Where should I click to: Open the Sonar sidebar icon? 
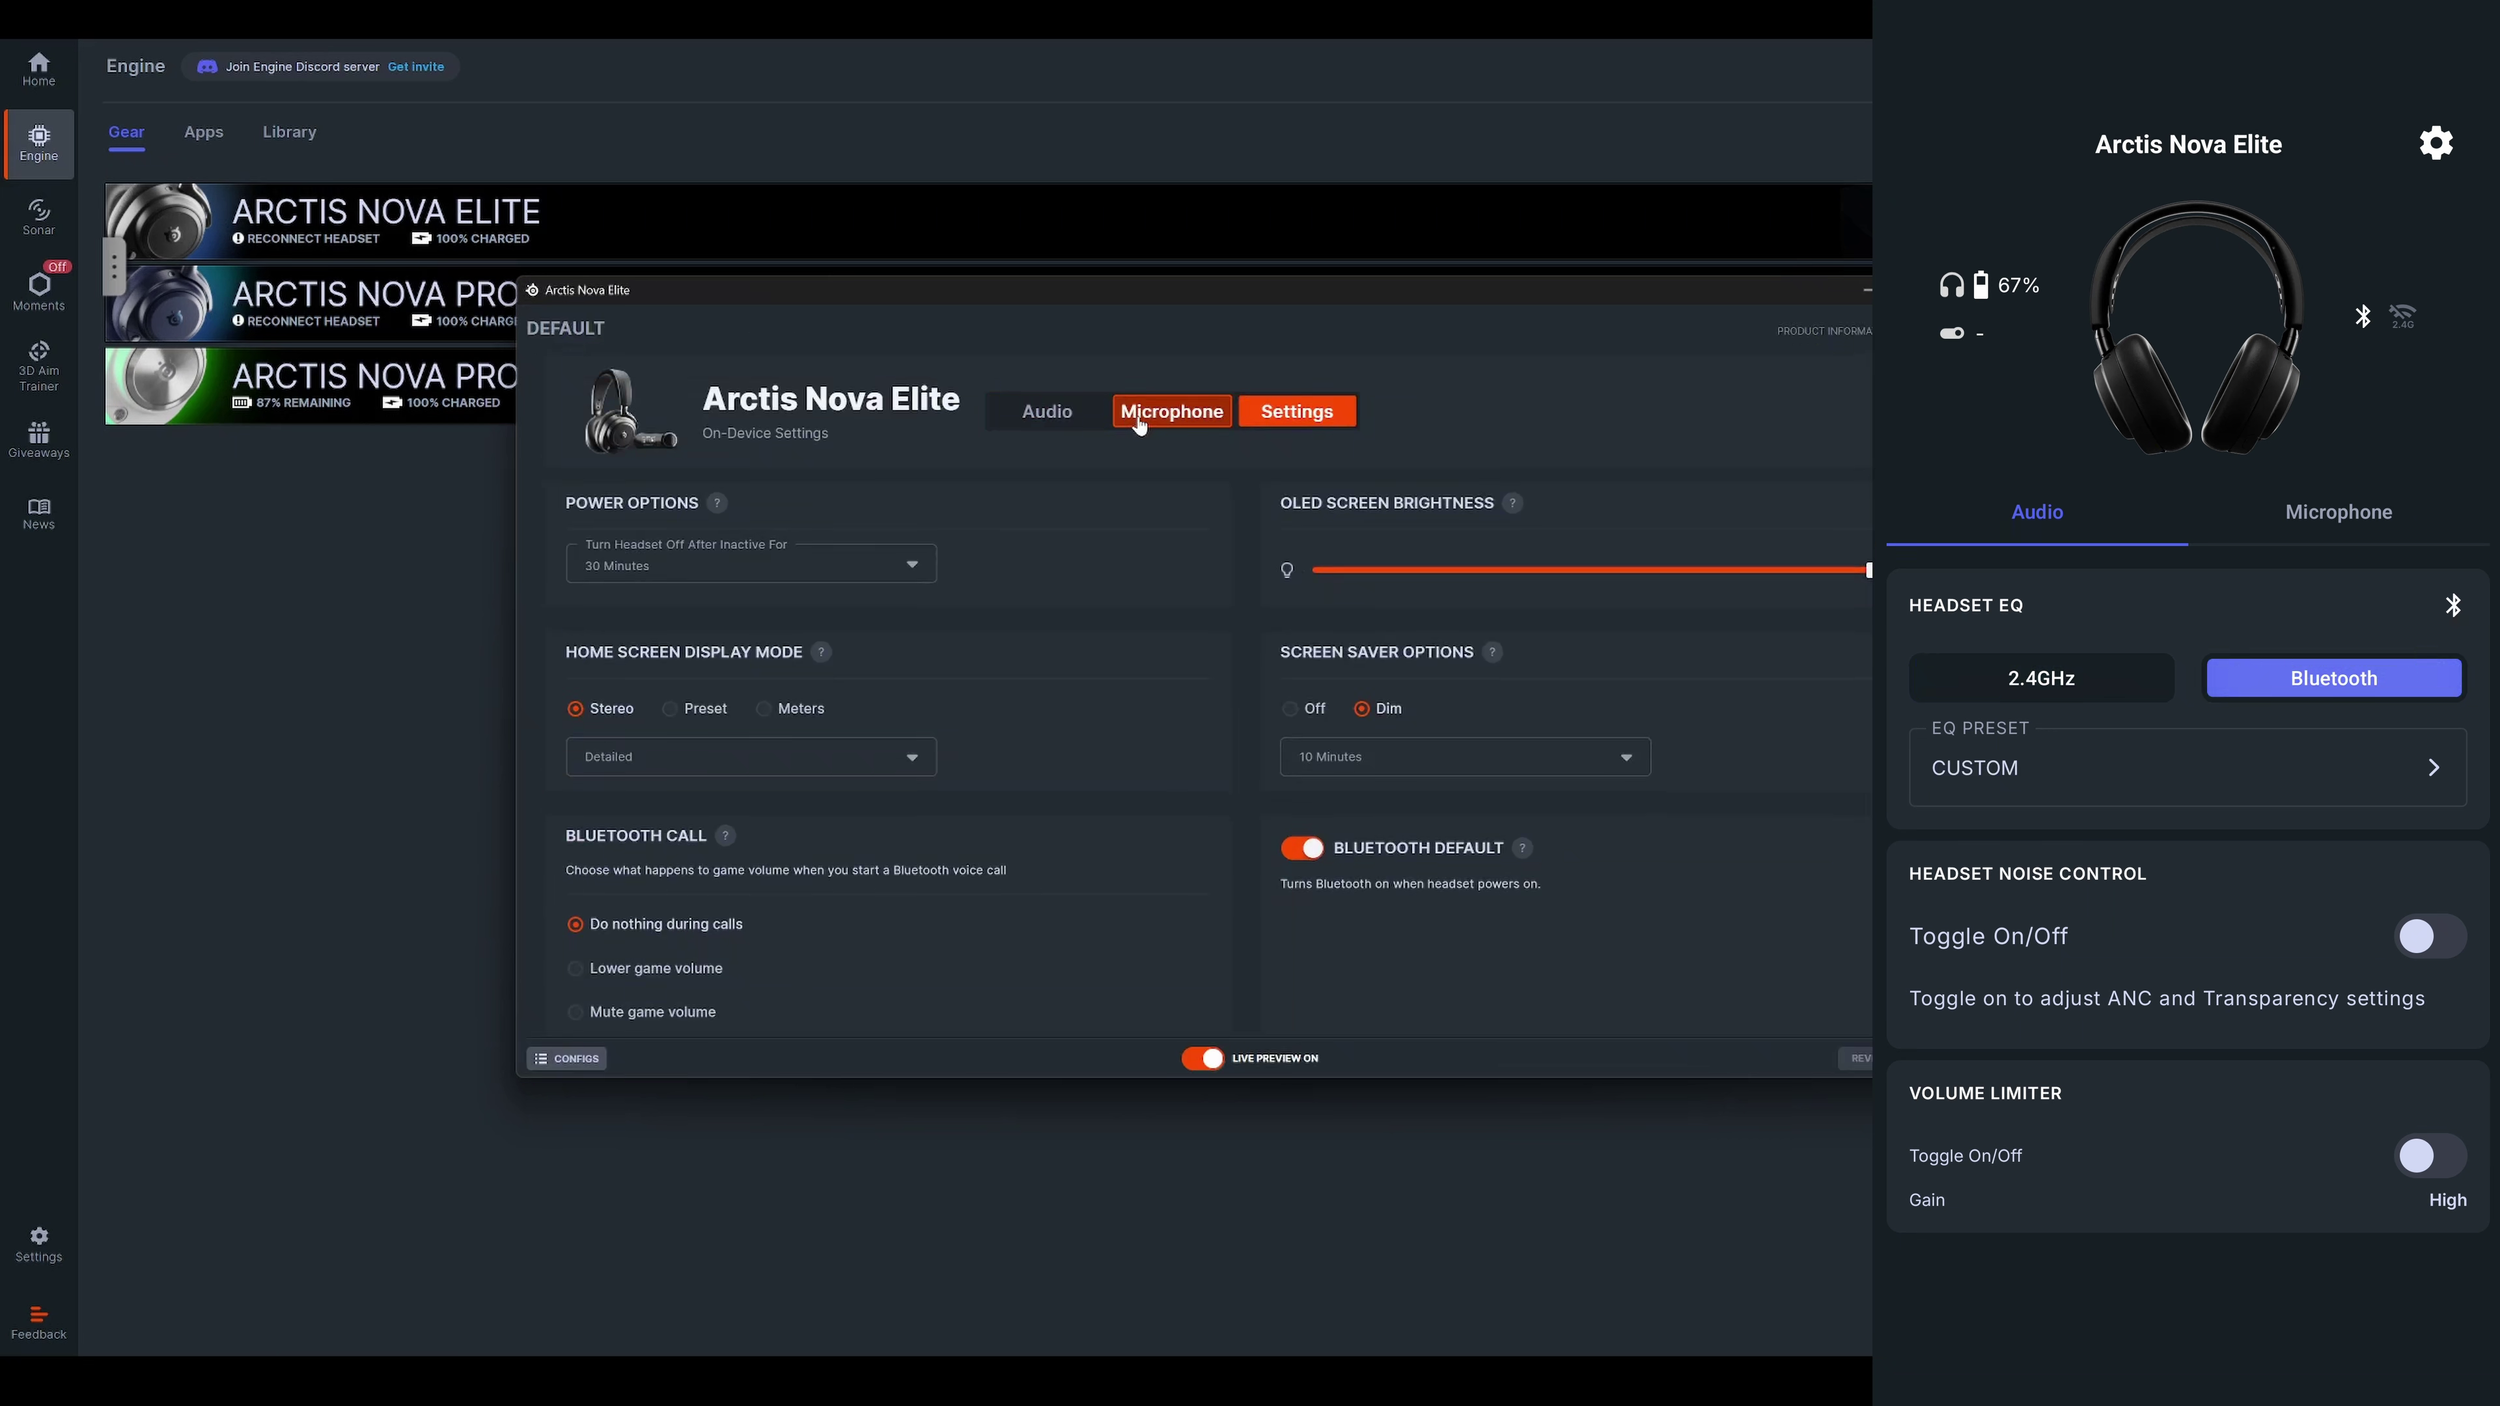[39, 218]
